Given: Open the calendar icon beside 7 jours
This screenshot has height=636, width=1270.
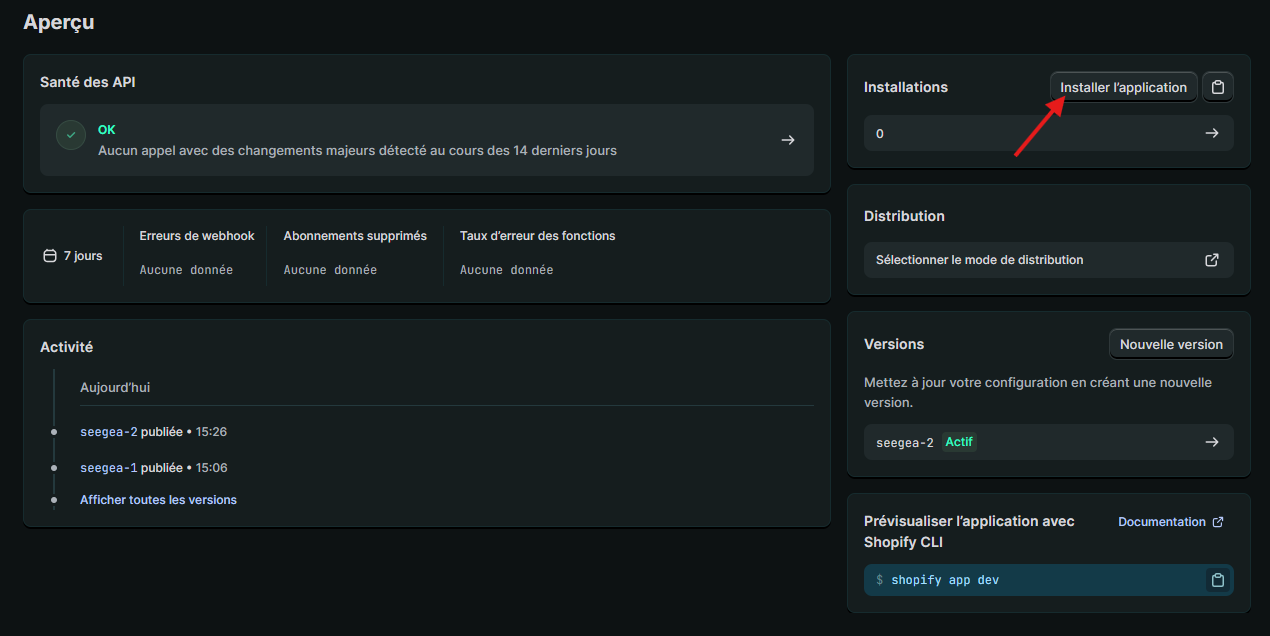Looking at the screenshot, I should (48, 255).
